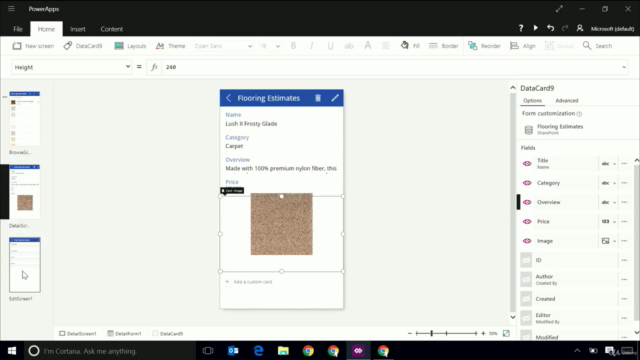
Task: Open the Align menu
Action: tap(523, 46)
